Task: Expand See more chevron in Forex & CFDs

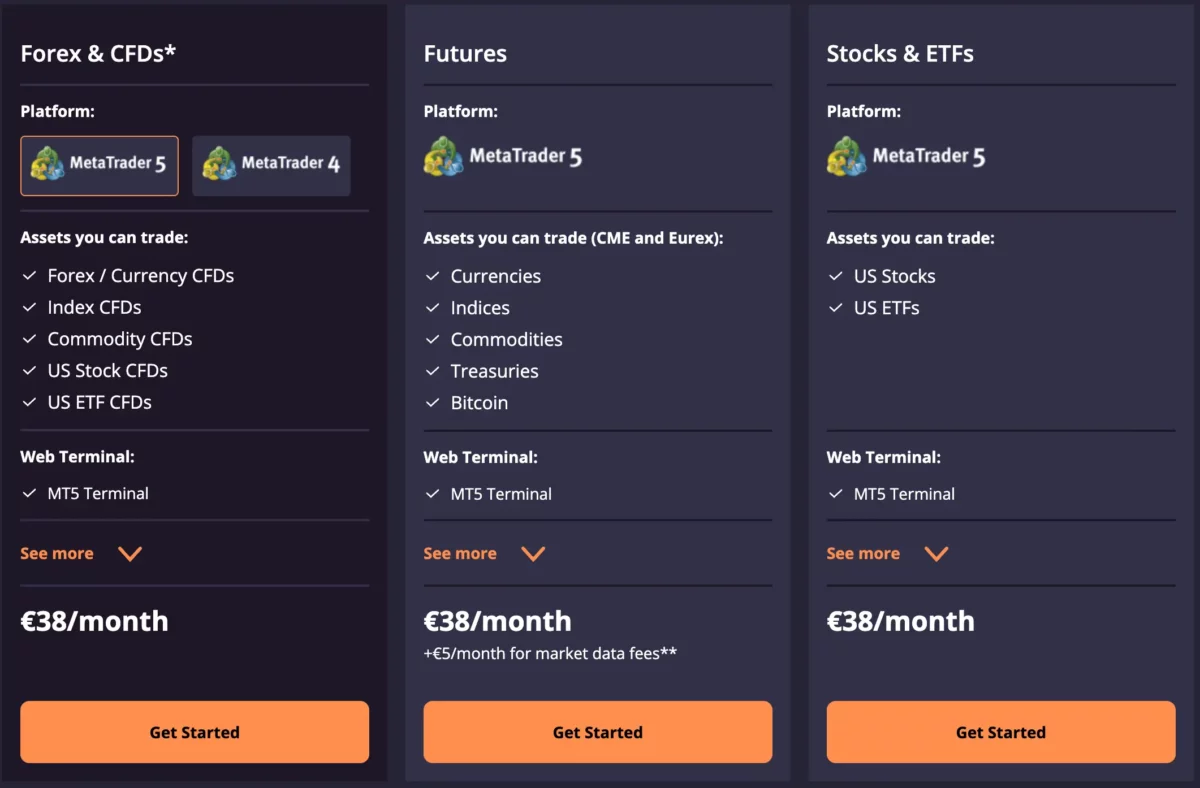Action: 130,554
